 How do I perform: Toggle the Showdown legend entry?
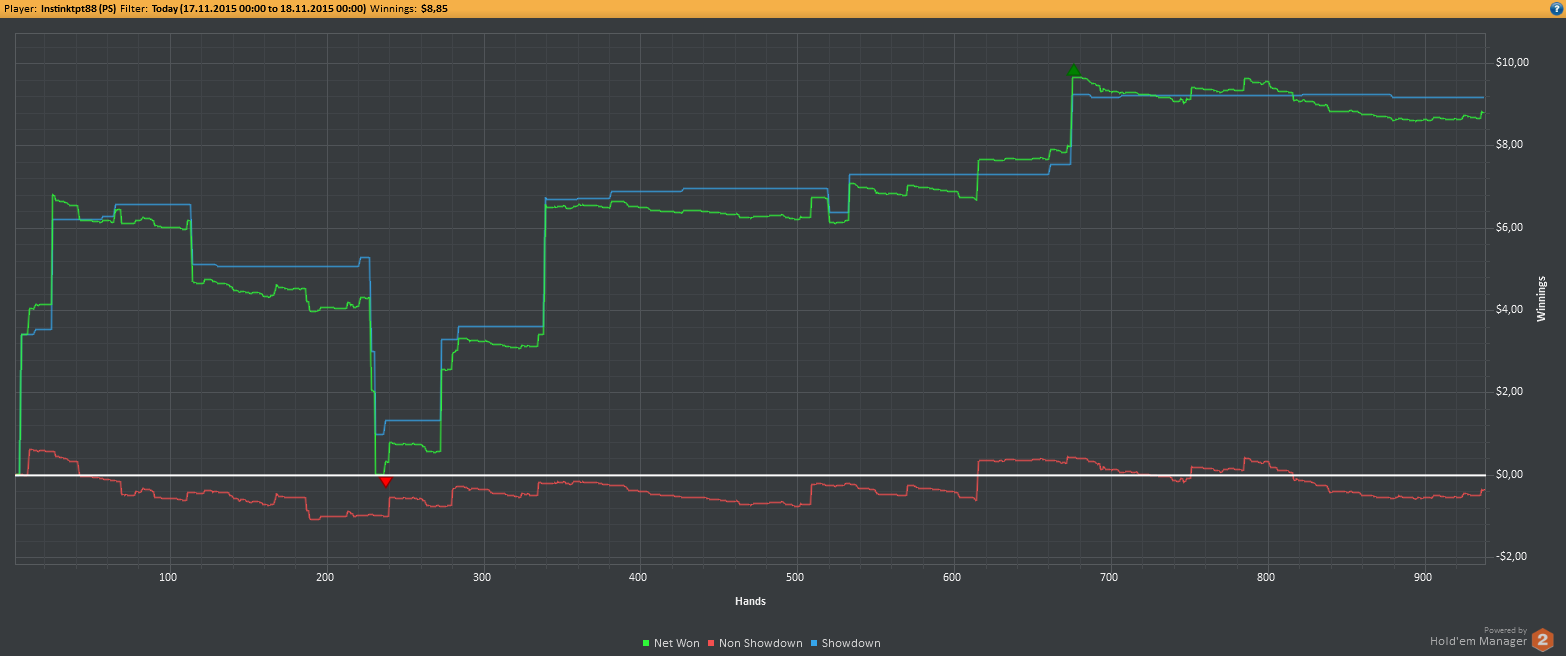point(845,643)
